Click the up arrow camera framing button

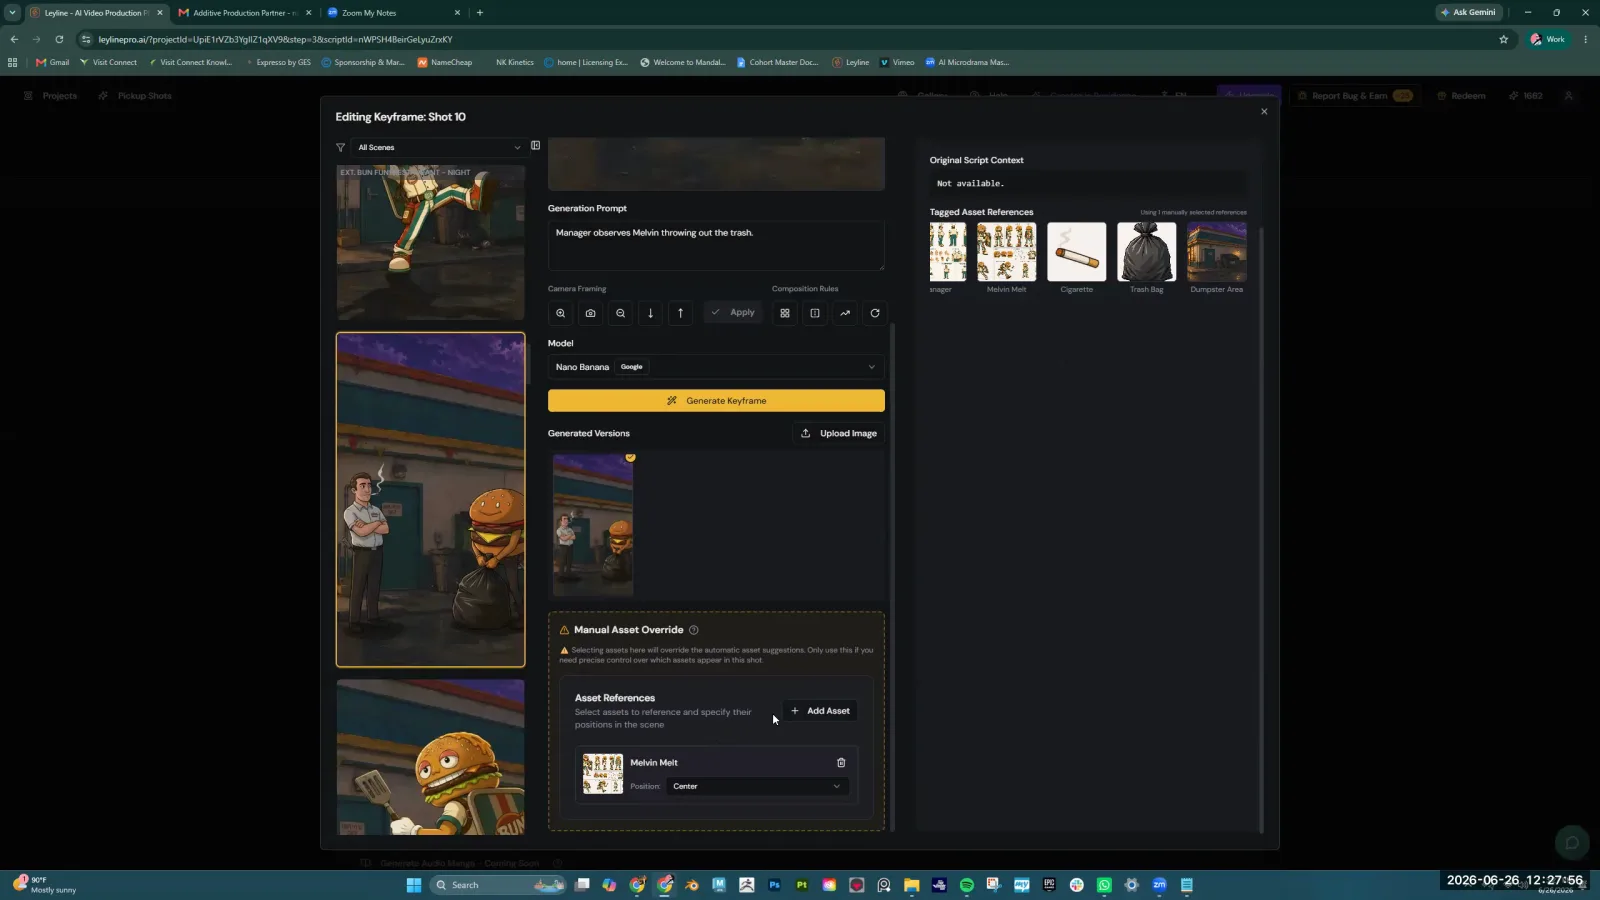pyautogui.click(x=680, y=313)
